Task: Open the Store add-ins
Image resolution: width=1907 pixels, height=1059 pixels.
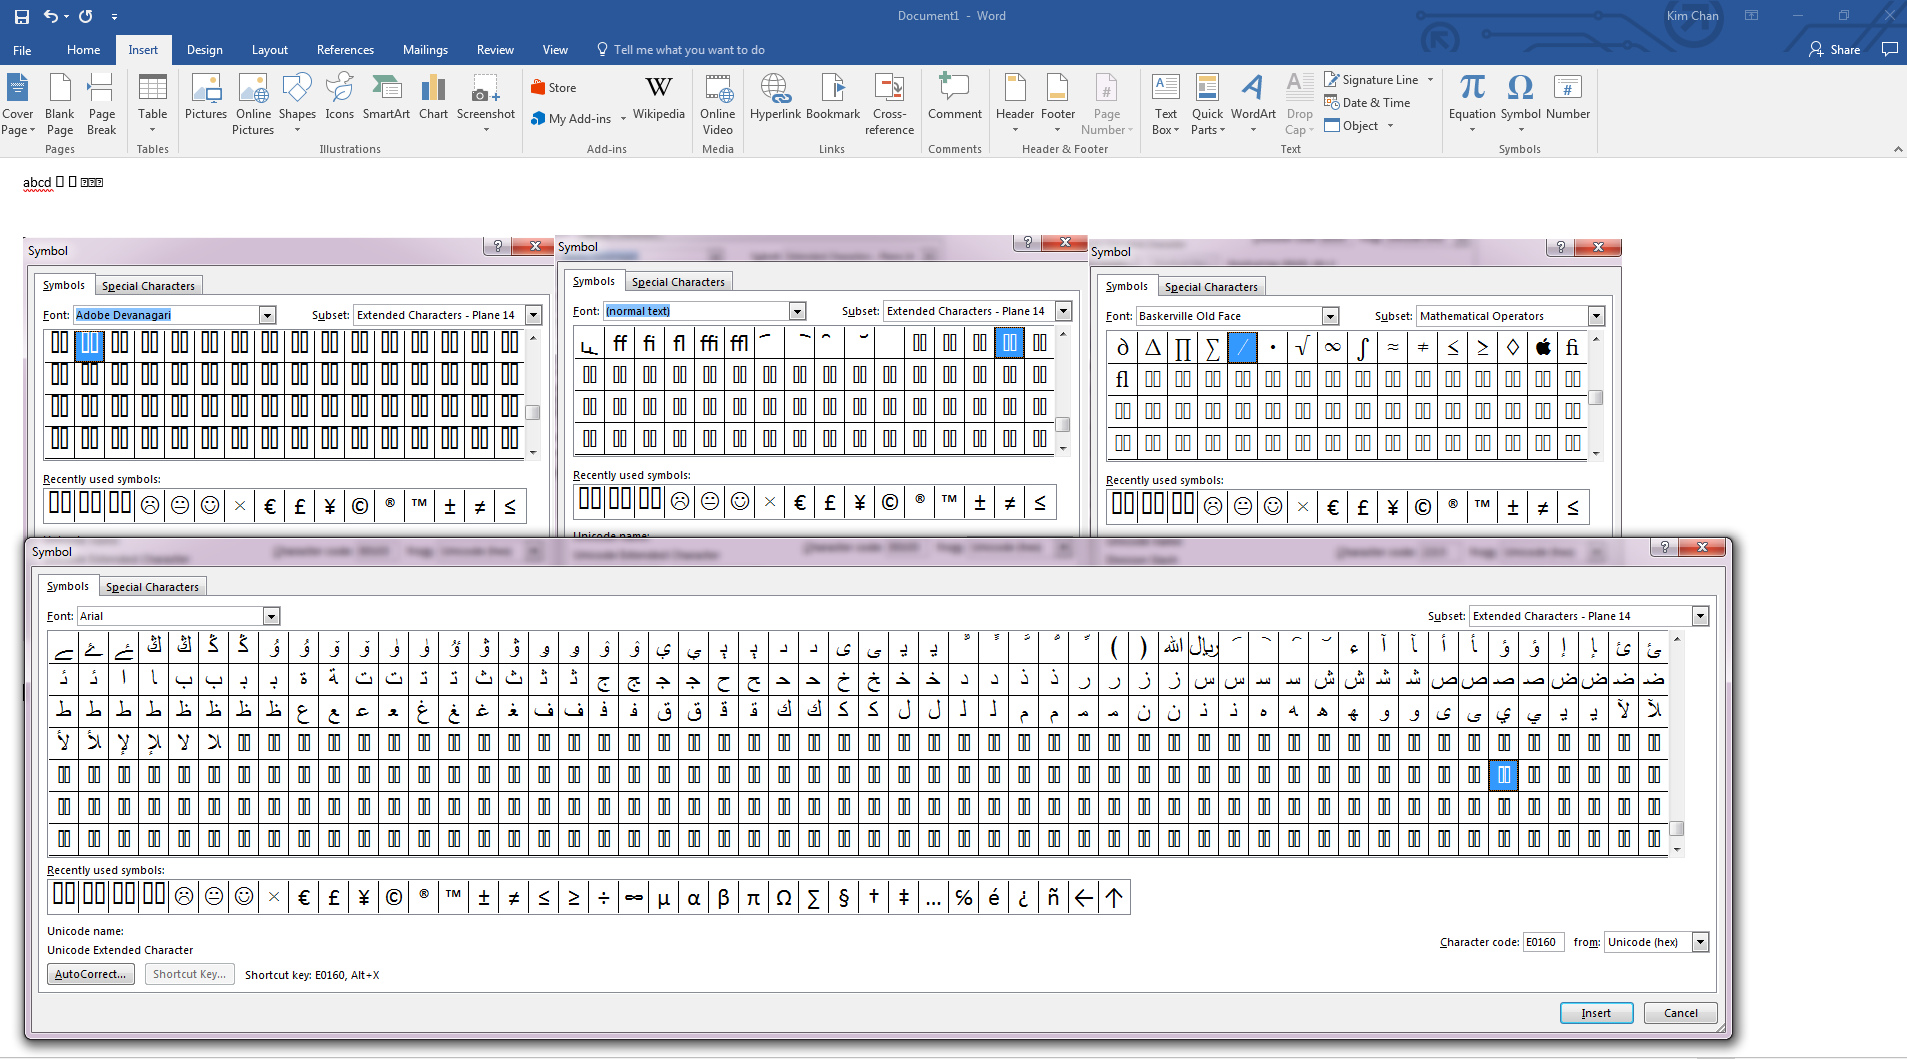Action: tap(554, 88)
